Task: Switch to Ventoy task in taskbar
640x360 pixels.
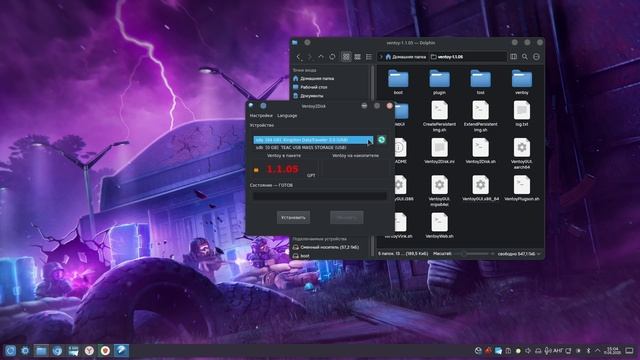Action: coord(122,351)
